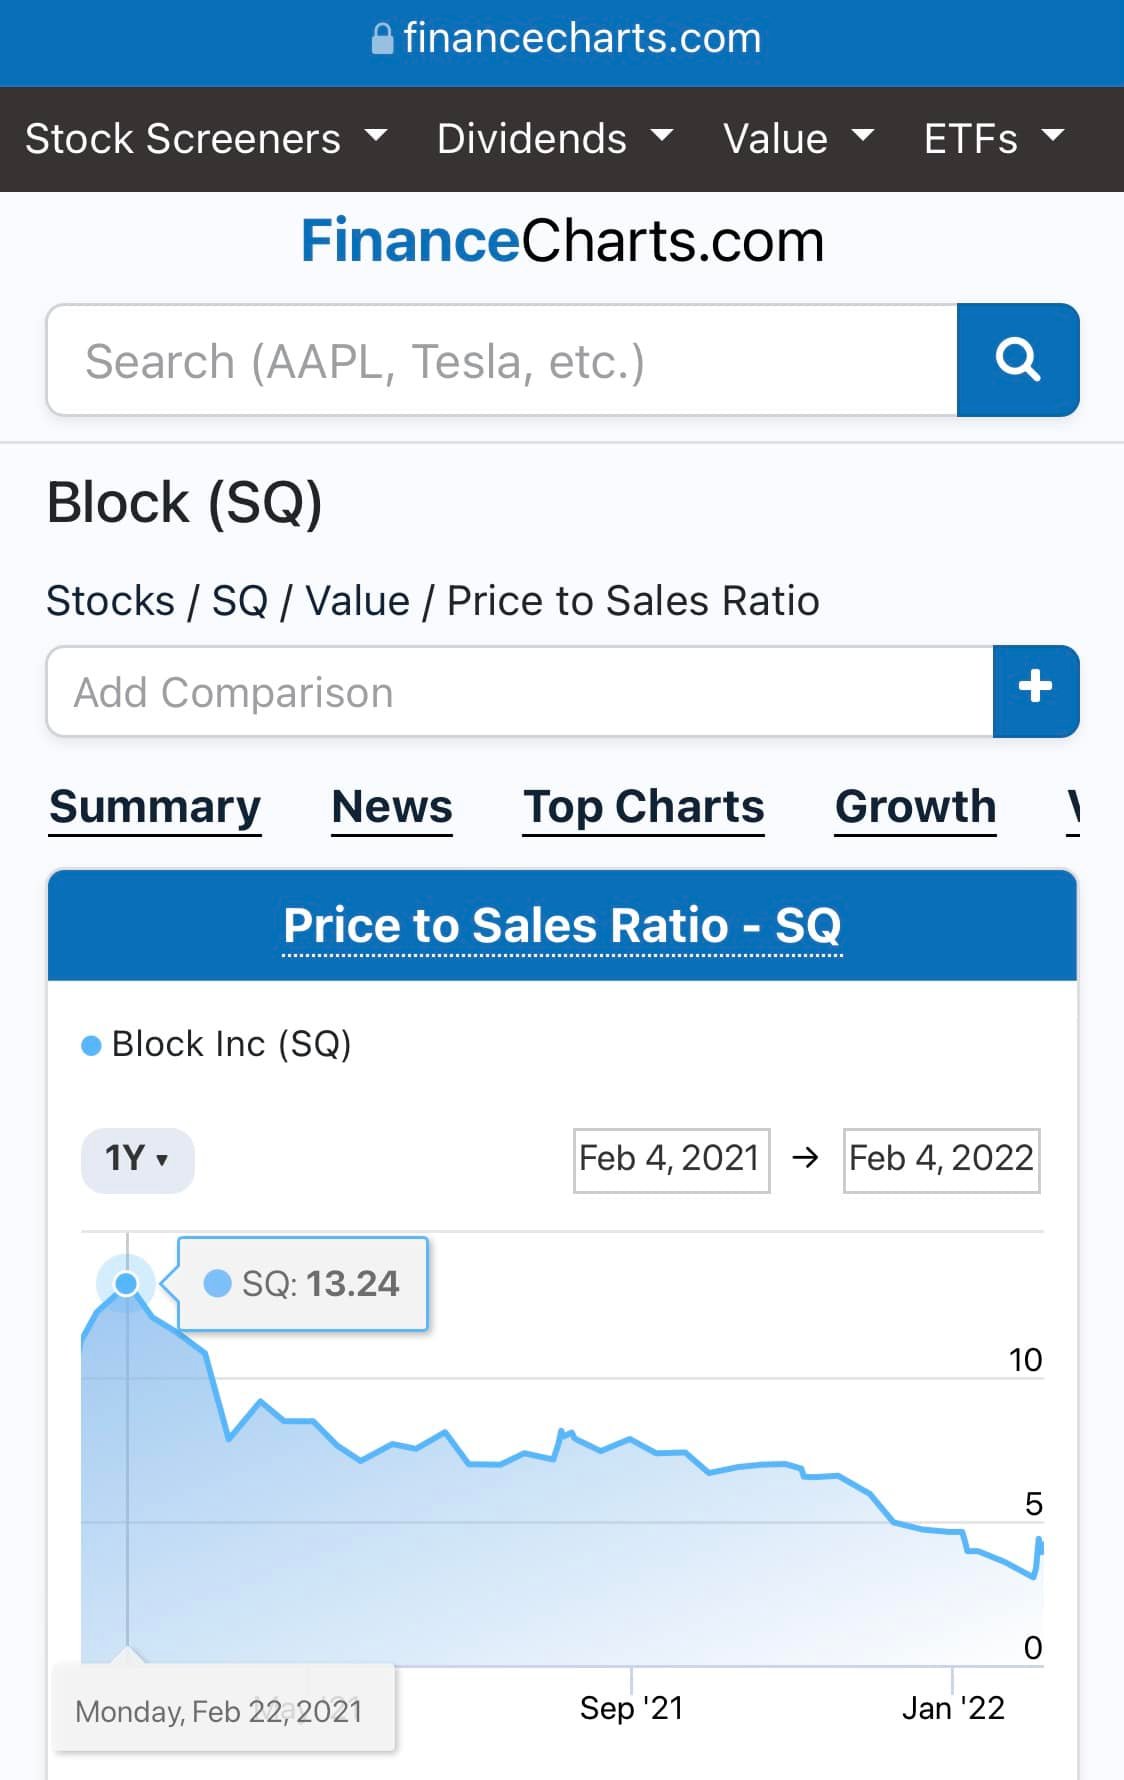Open the 1Y time range selector

click(x=137, y=1159)
